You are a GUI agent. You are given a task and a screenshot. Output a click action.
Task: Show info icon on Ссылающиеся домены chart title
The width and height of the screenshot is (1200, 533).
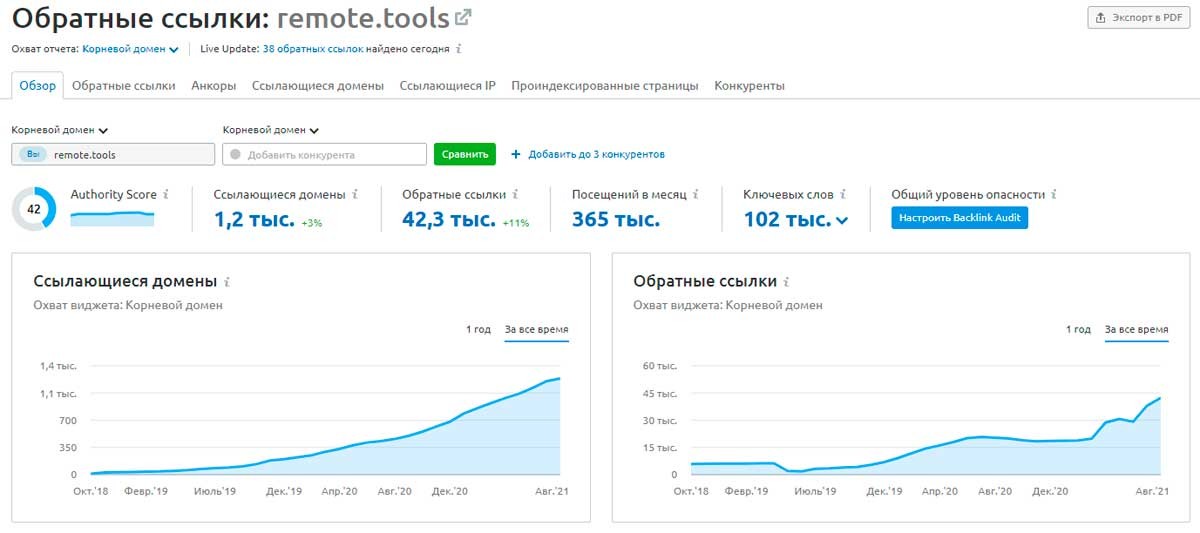227,282
